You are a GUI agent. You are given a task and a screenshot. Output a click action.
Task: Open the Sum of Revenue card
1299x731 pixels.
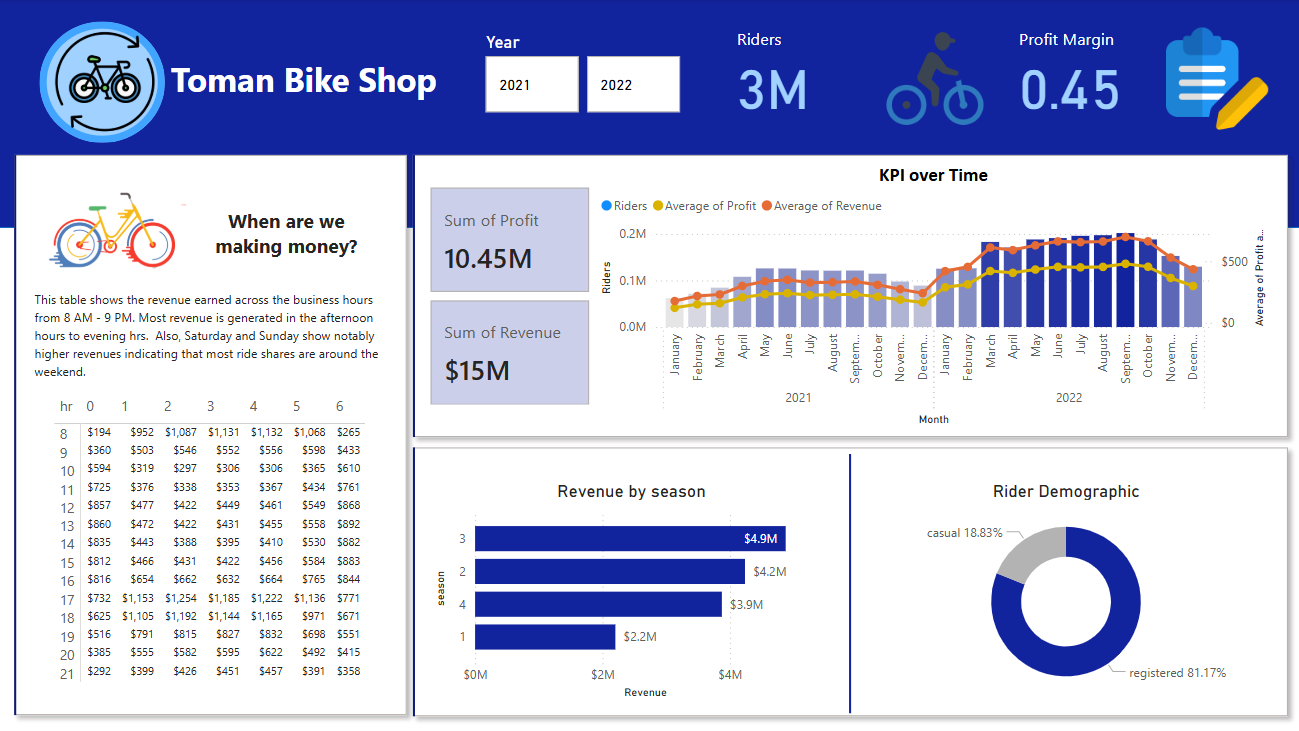(x=509, y=352)
